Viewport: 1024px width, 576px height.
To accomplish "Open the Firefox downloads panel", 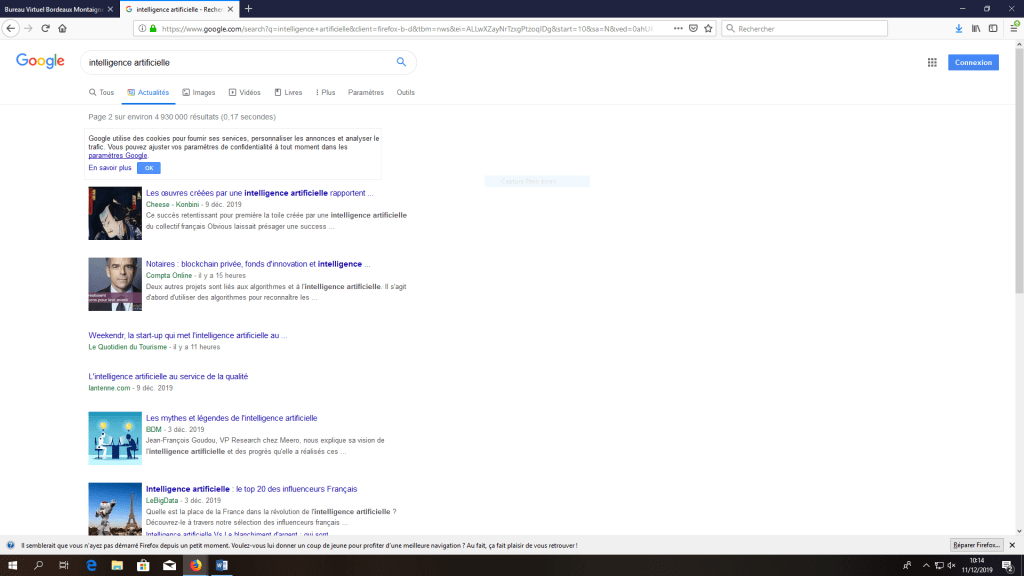I will (x=959, y=28).
